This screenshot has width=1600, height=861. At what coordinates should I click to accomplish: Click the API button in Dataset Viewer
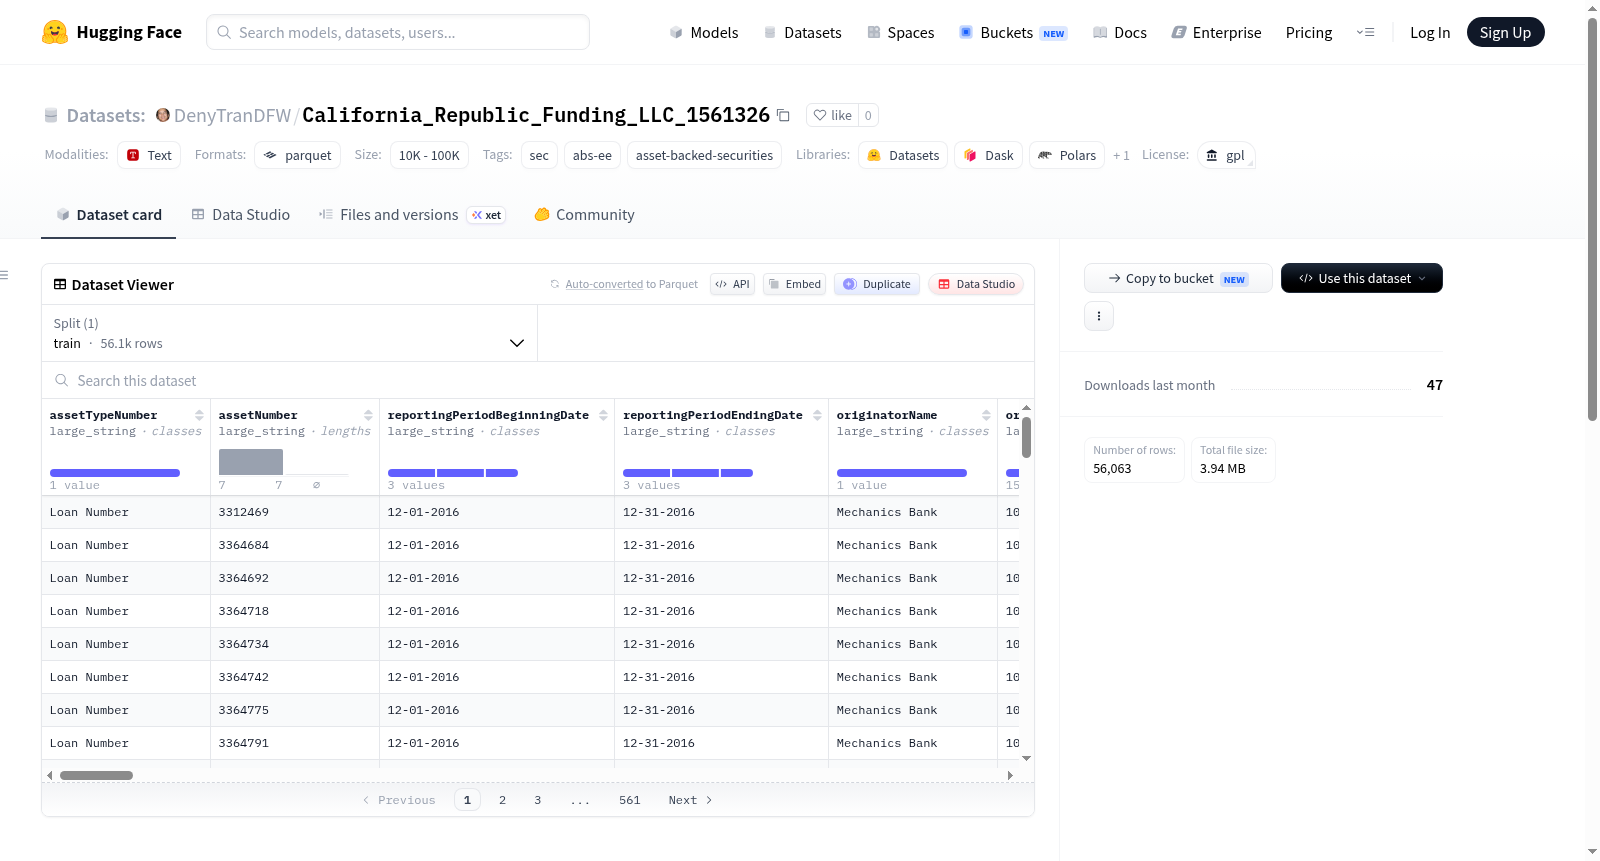click(x=732, y=284)
